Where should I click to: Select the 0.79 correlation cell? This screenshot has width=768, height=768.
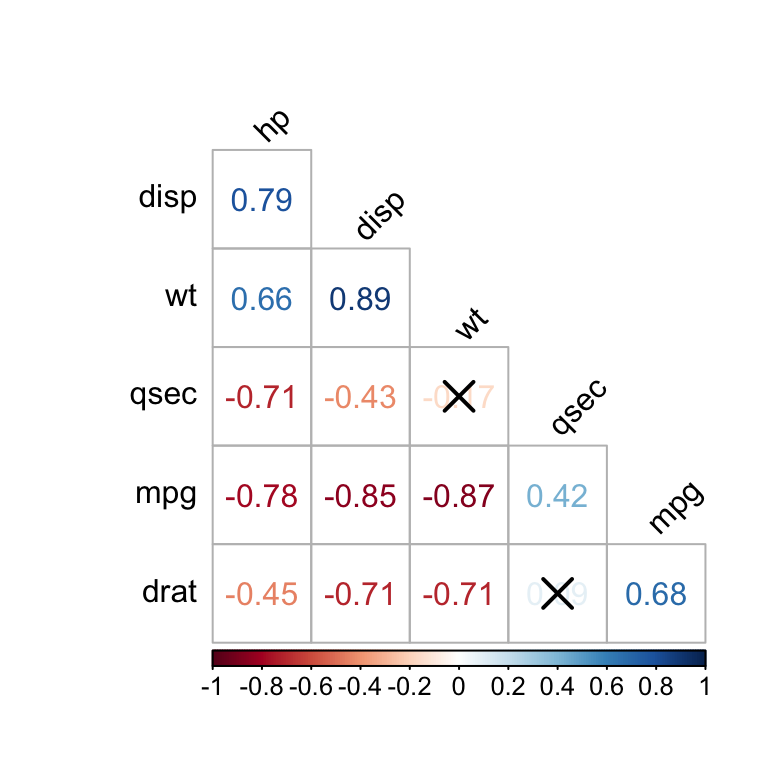click(261, 200)
